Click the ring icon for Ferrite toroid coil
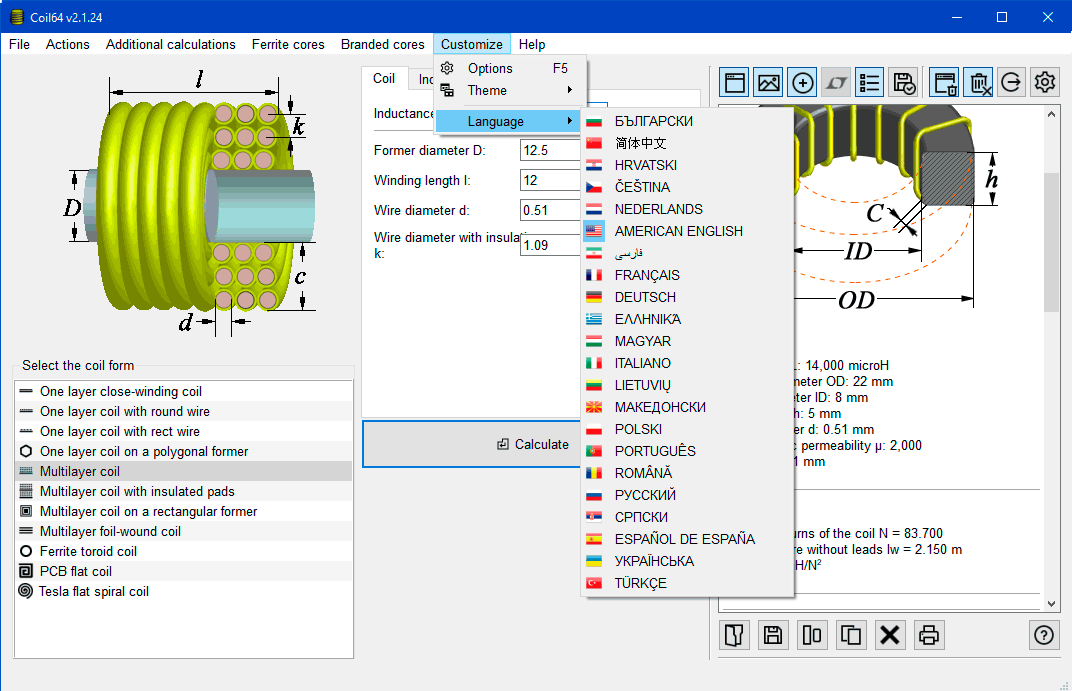The image size is (1072, 691). click(x=26, y=552)
